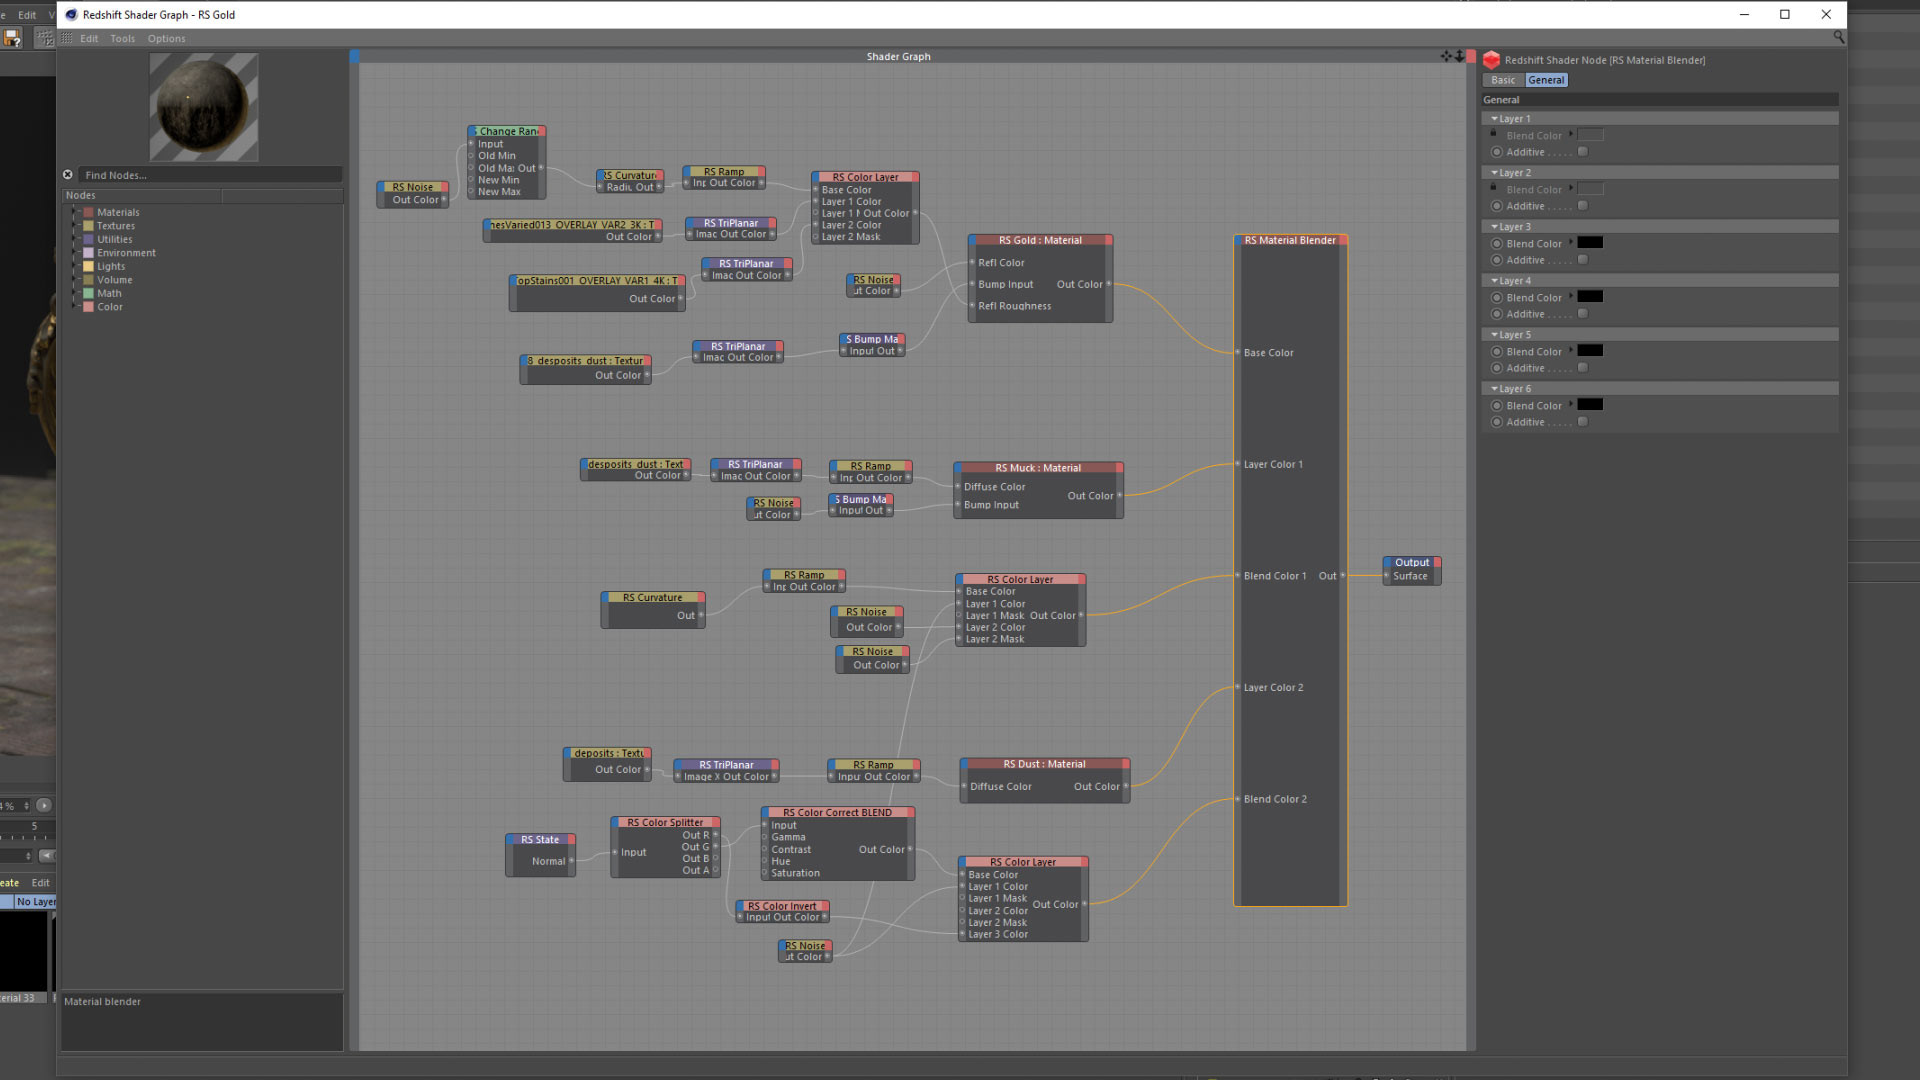Open the Tools menu

click(122, 38)
